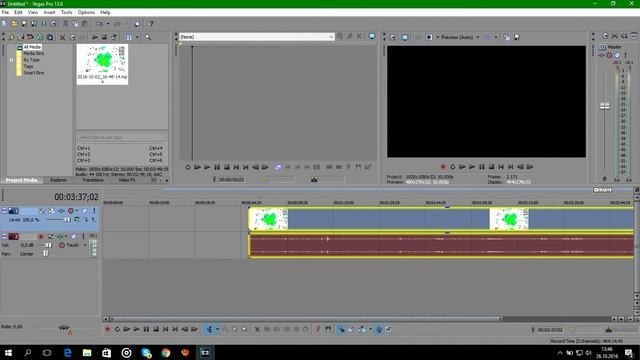
Task: Click the Undo arrow in main toolbar
Action: [x=99, y=24]
